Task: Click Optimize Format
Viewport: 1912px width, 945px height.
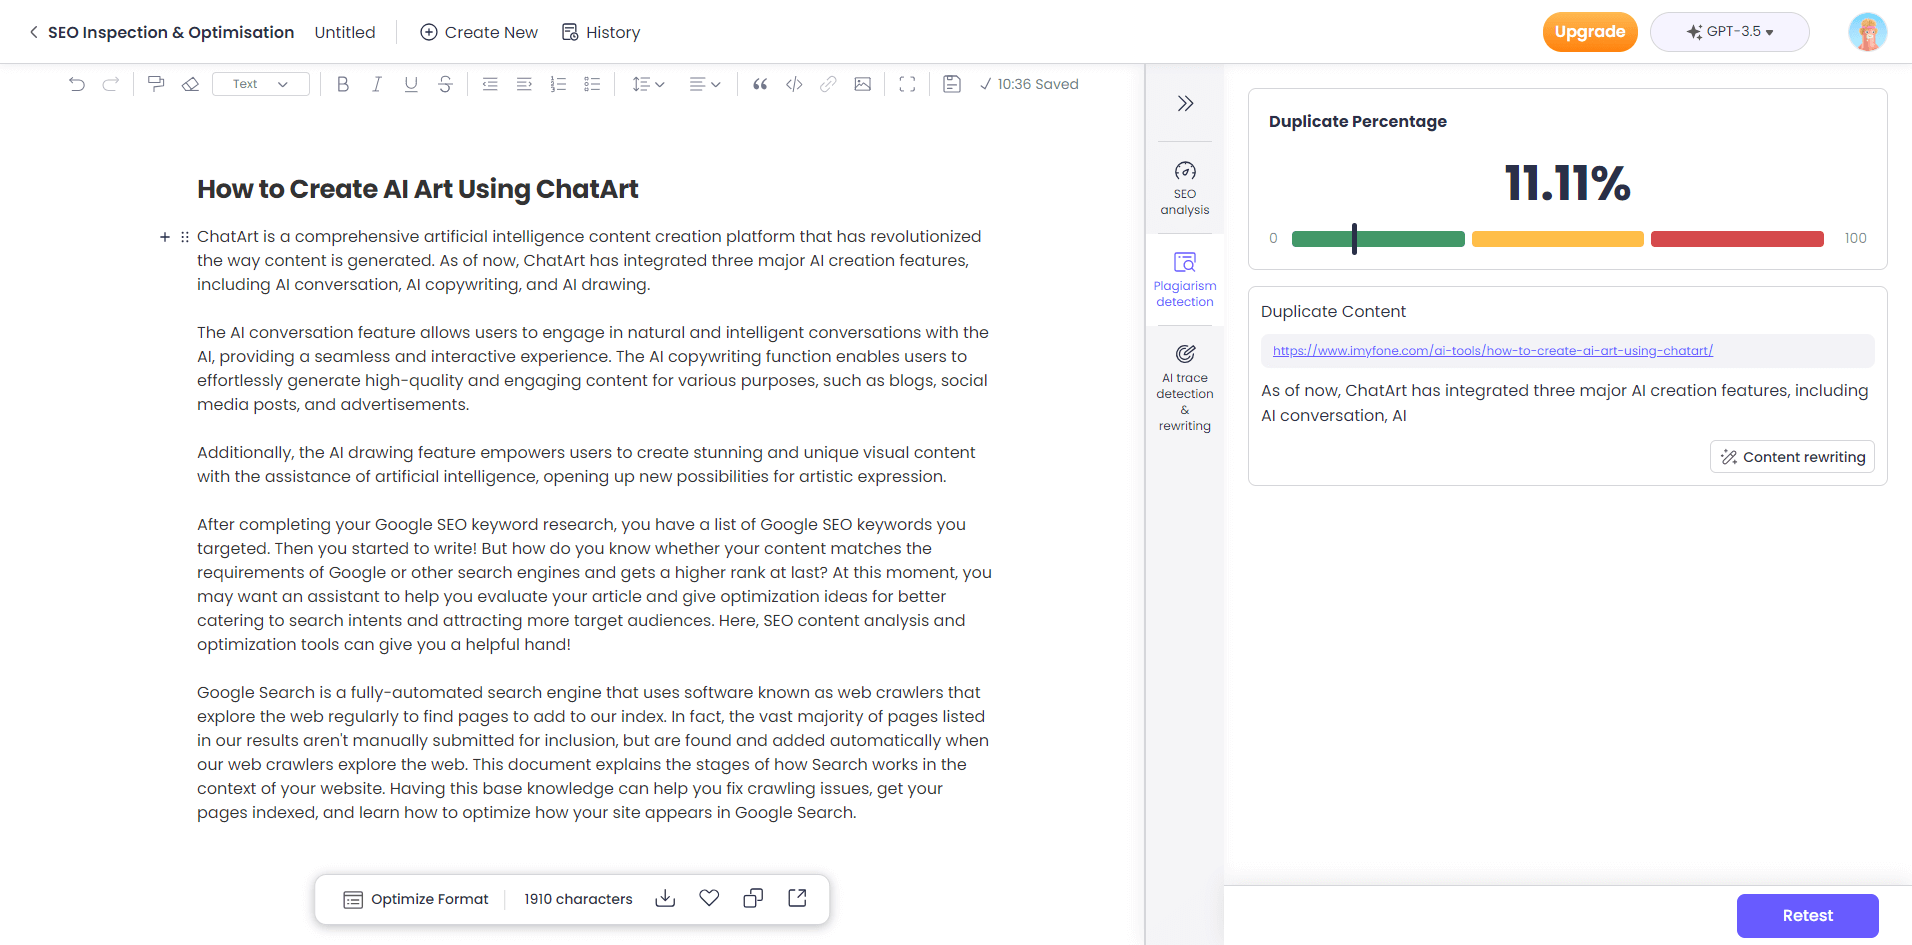Action: [416, 899]
